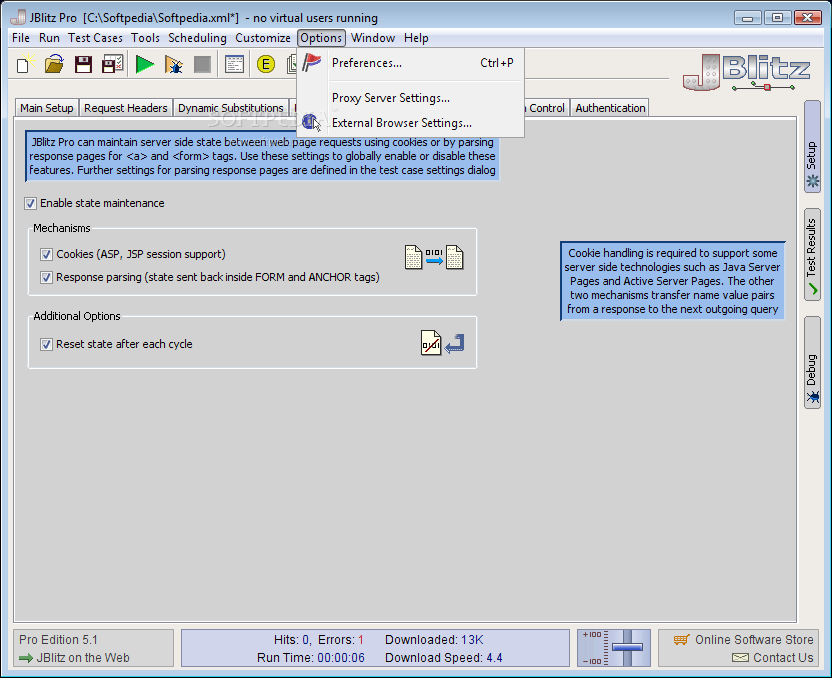Disable Reset state after each cycle
Screen dimensions: 832x678
pos(46,344)
